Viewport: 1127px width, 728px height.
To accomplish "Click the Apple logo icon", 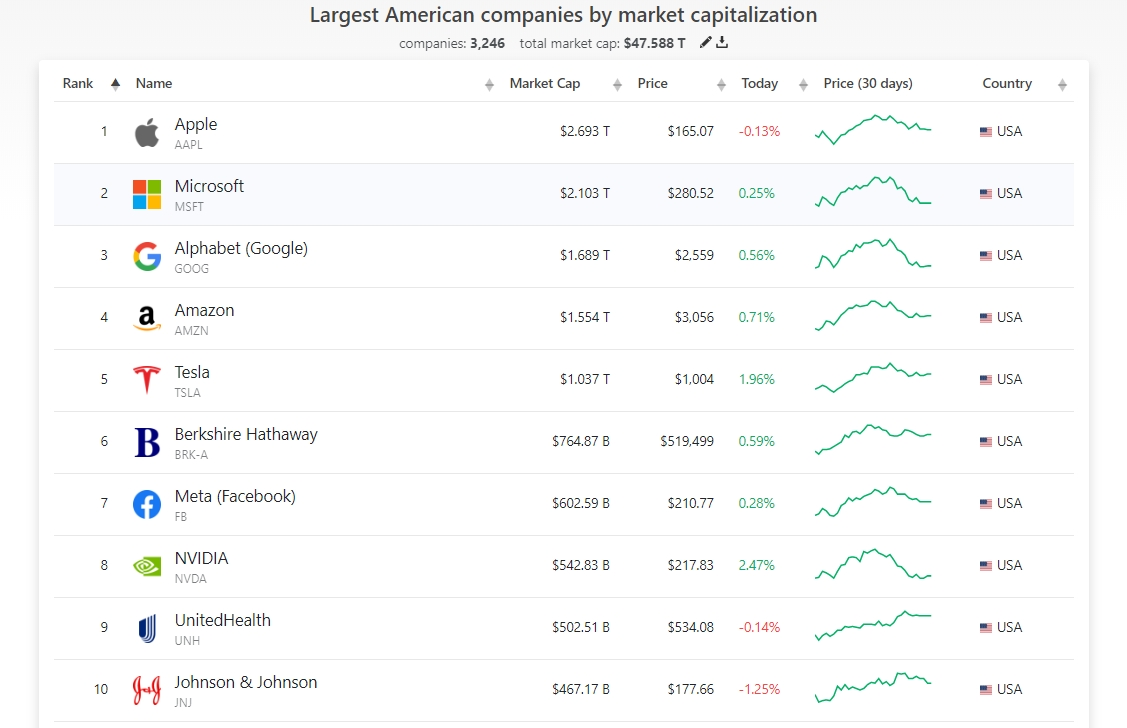I will [x=147, y=132].
